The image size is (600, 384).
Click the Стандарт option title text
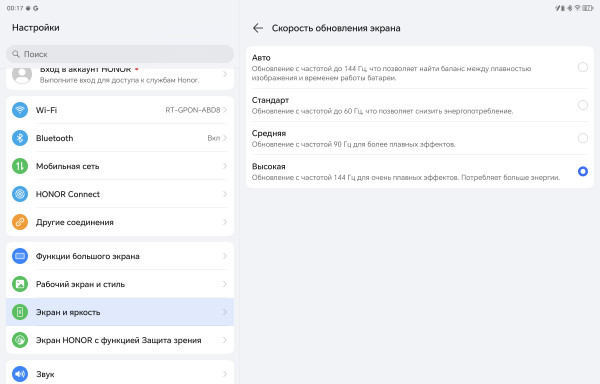(x=270, y=100)
